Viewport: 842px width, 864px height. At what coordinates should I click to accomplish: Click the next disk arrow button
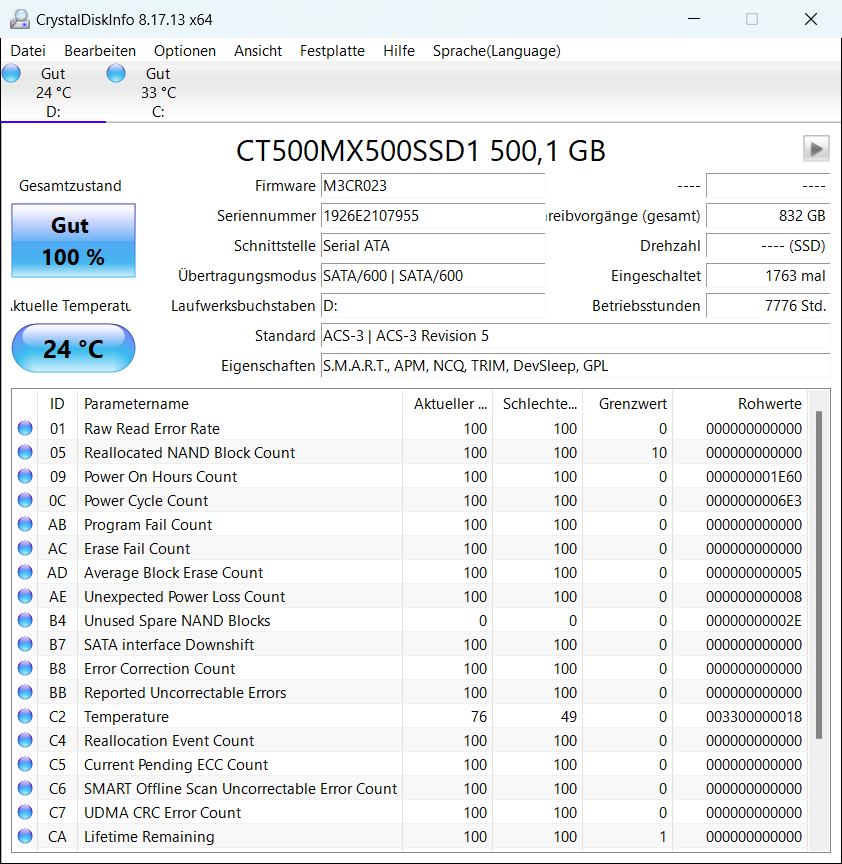(816, 149)
